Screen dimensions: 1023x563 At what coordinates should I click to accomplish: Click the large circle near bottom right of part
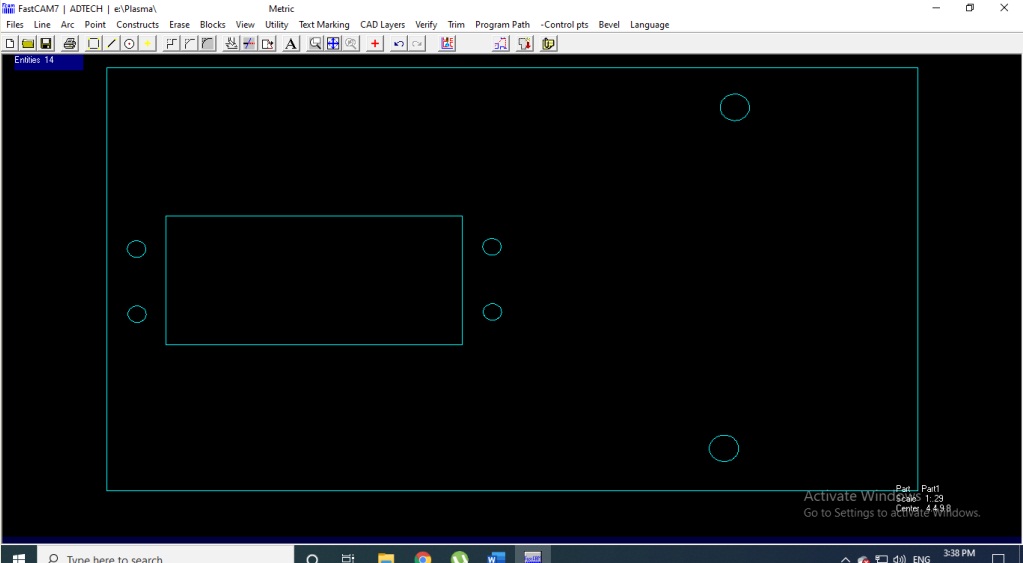click(x=724, y=449)
